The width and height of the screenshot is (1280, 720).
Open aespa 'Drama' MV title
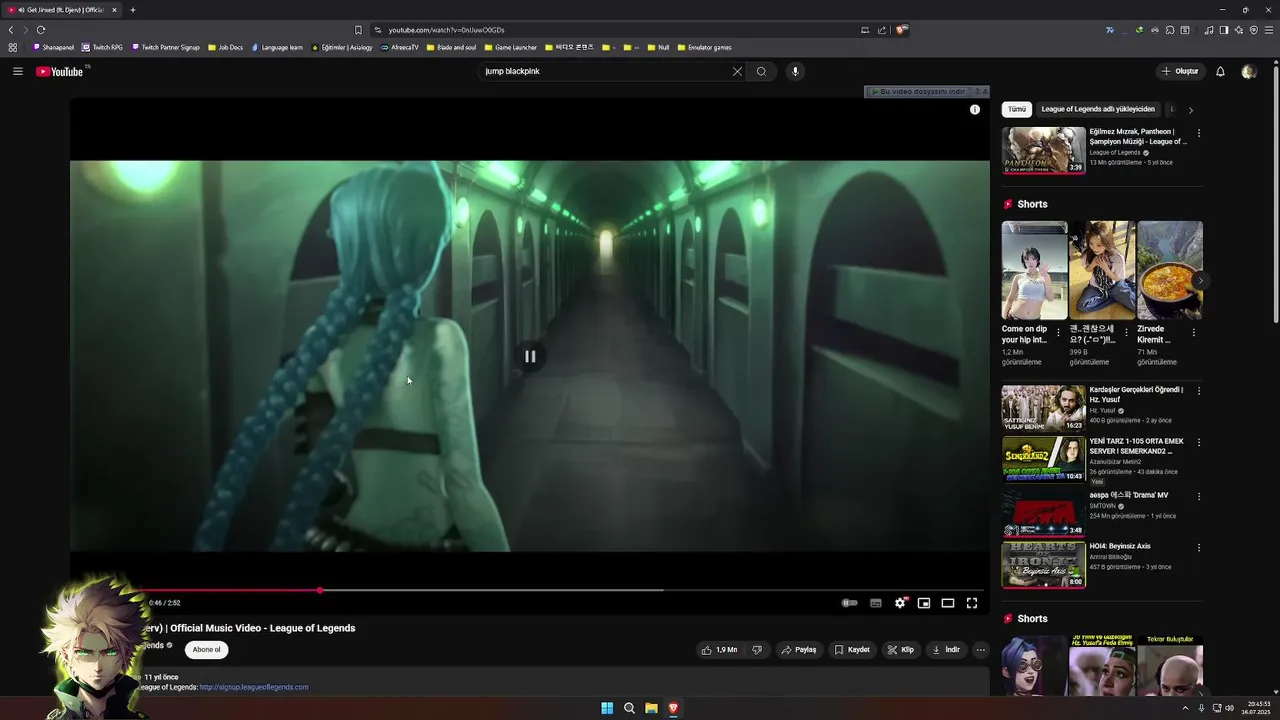coord(1128,495)
